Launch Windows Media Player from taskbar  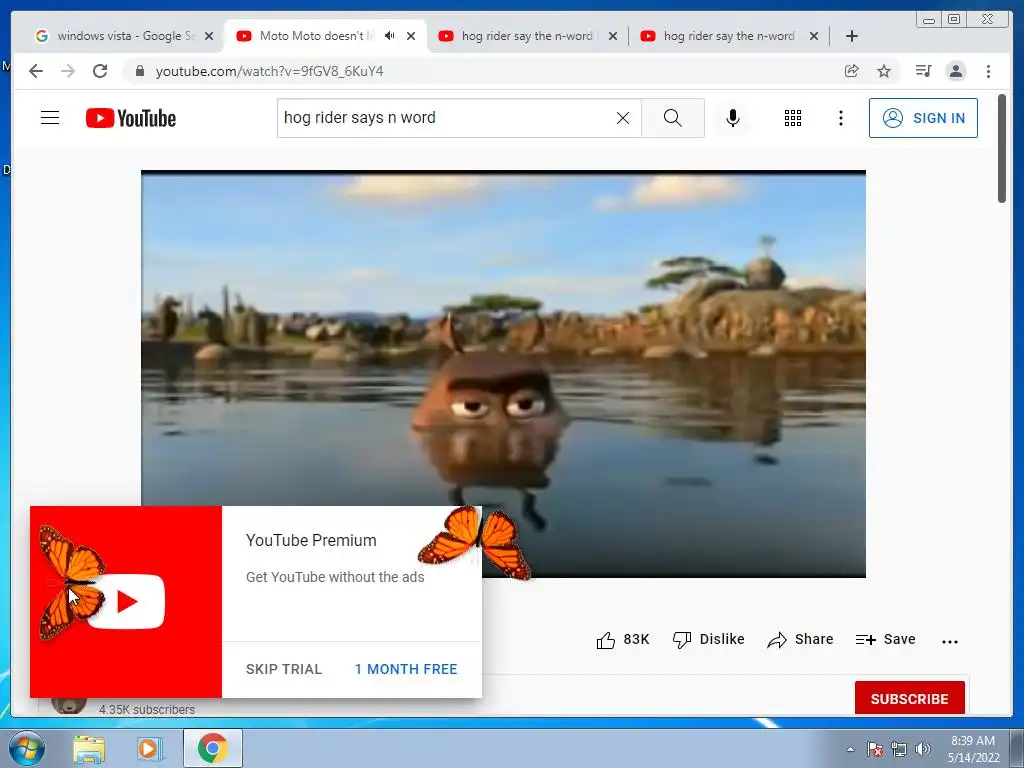point(149,749)
